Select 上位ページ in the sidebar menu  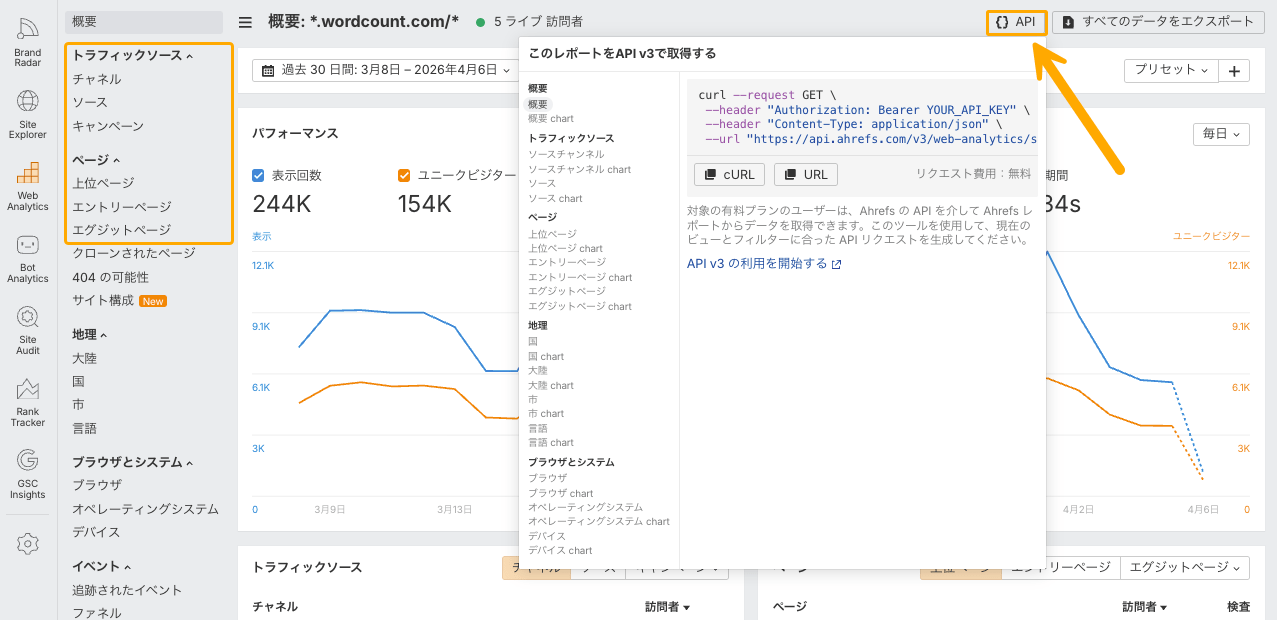(103, 183)
